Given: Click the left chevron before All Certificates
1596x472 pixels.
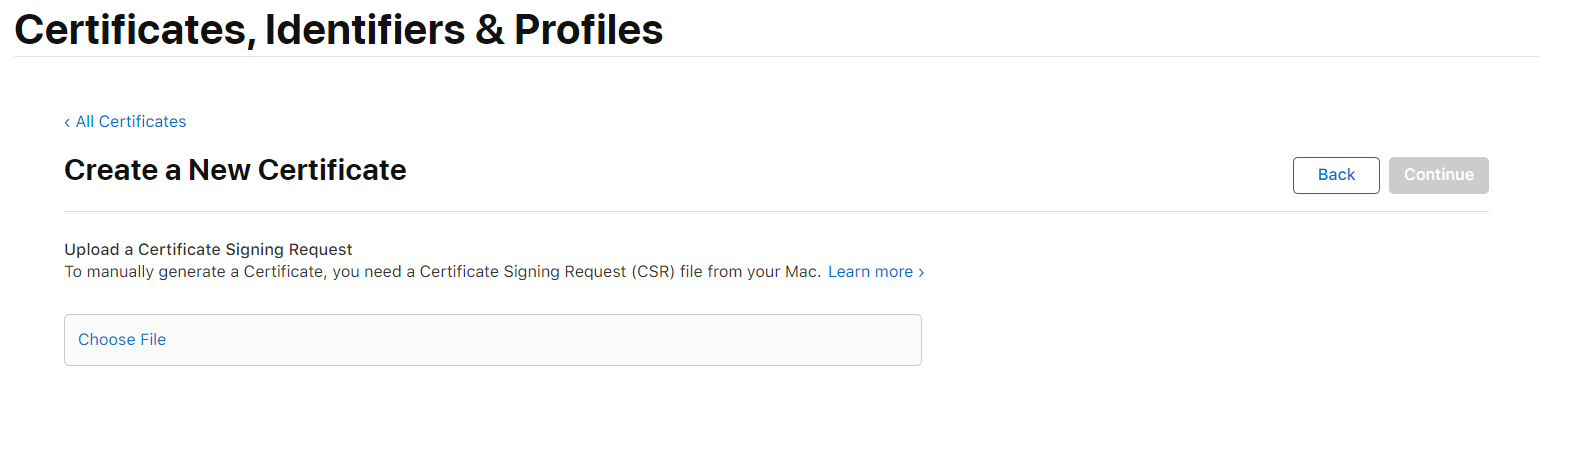Looking at the screenshot, I should click(x=67, y=122).
